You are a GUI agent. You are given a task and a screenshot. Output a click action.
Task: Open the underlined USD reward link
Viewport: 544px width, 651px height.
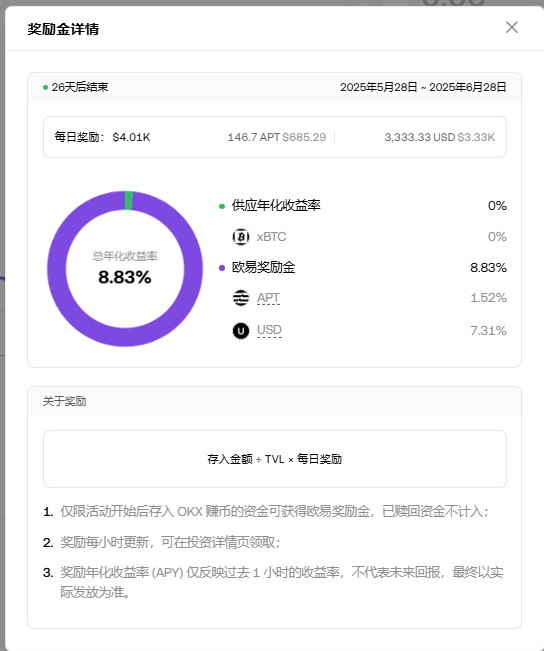coord(269,330)
